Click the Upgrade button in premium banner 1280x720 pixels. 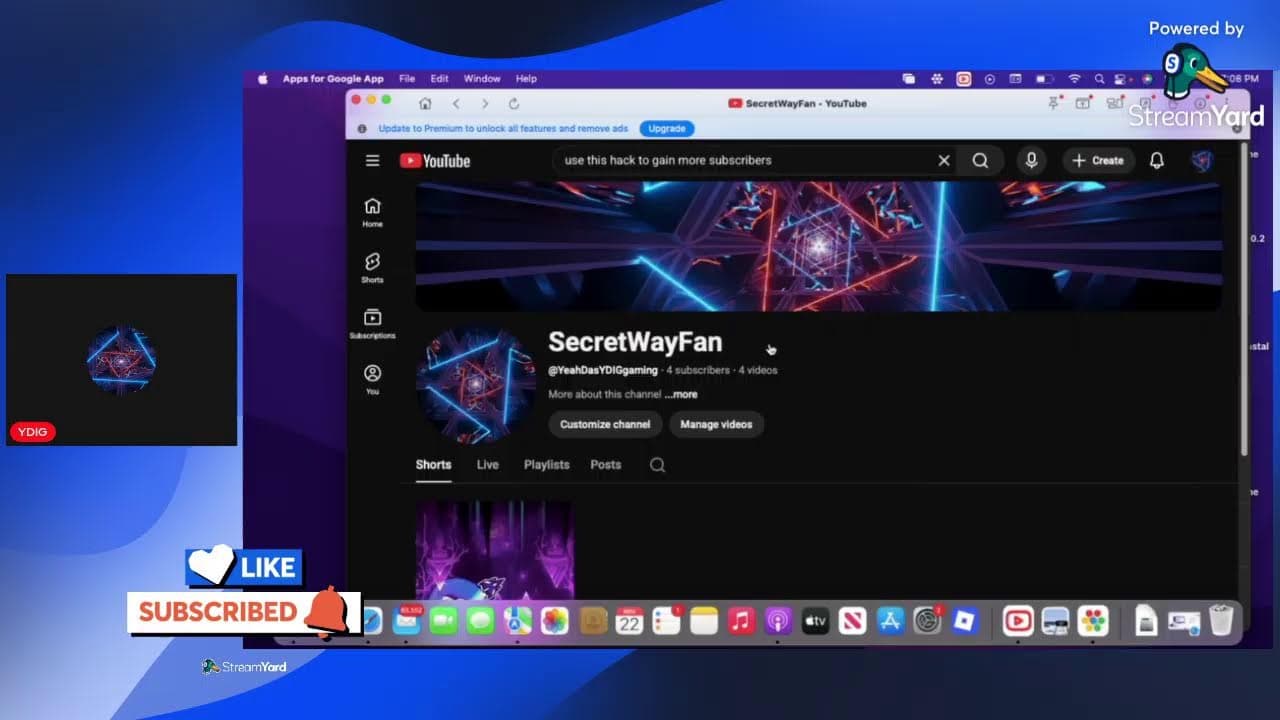pos(666,129)
